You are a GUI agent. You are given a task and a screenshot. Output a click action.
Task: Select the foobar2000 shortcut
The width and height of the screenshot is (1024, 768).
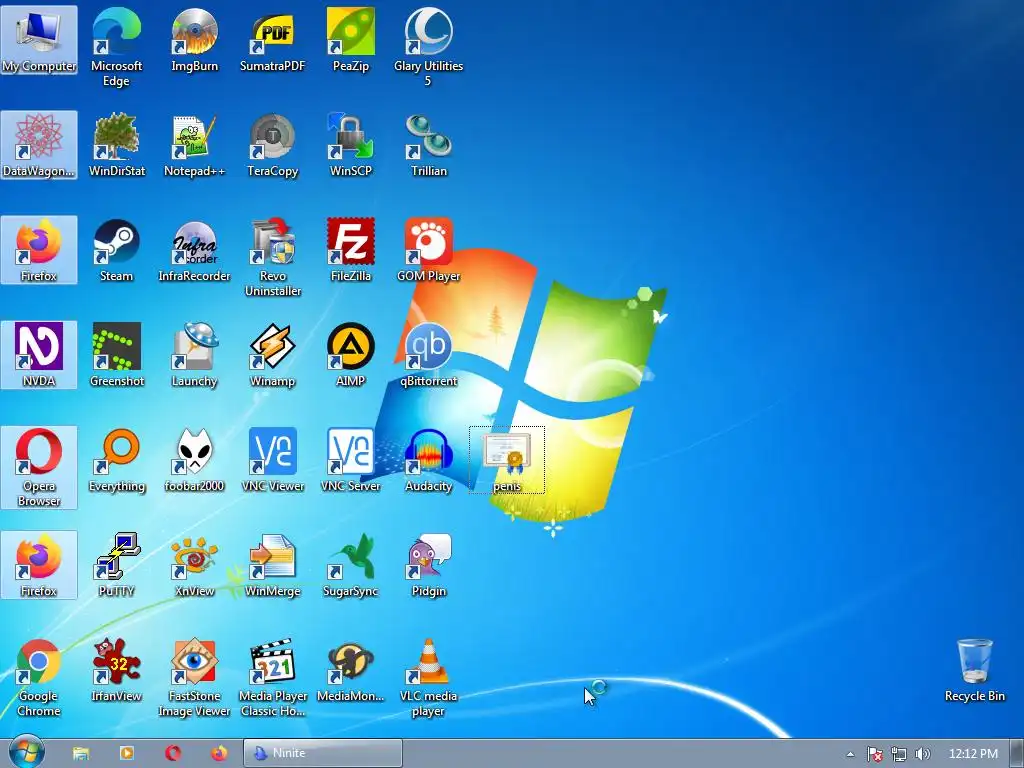click(194, 460)
